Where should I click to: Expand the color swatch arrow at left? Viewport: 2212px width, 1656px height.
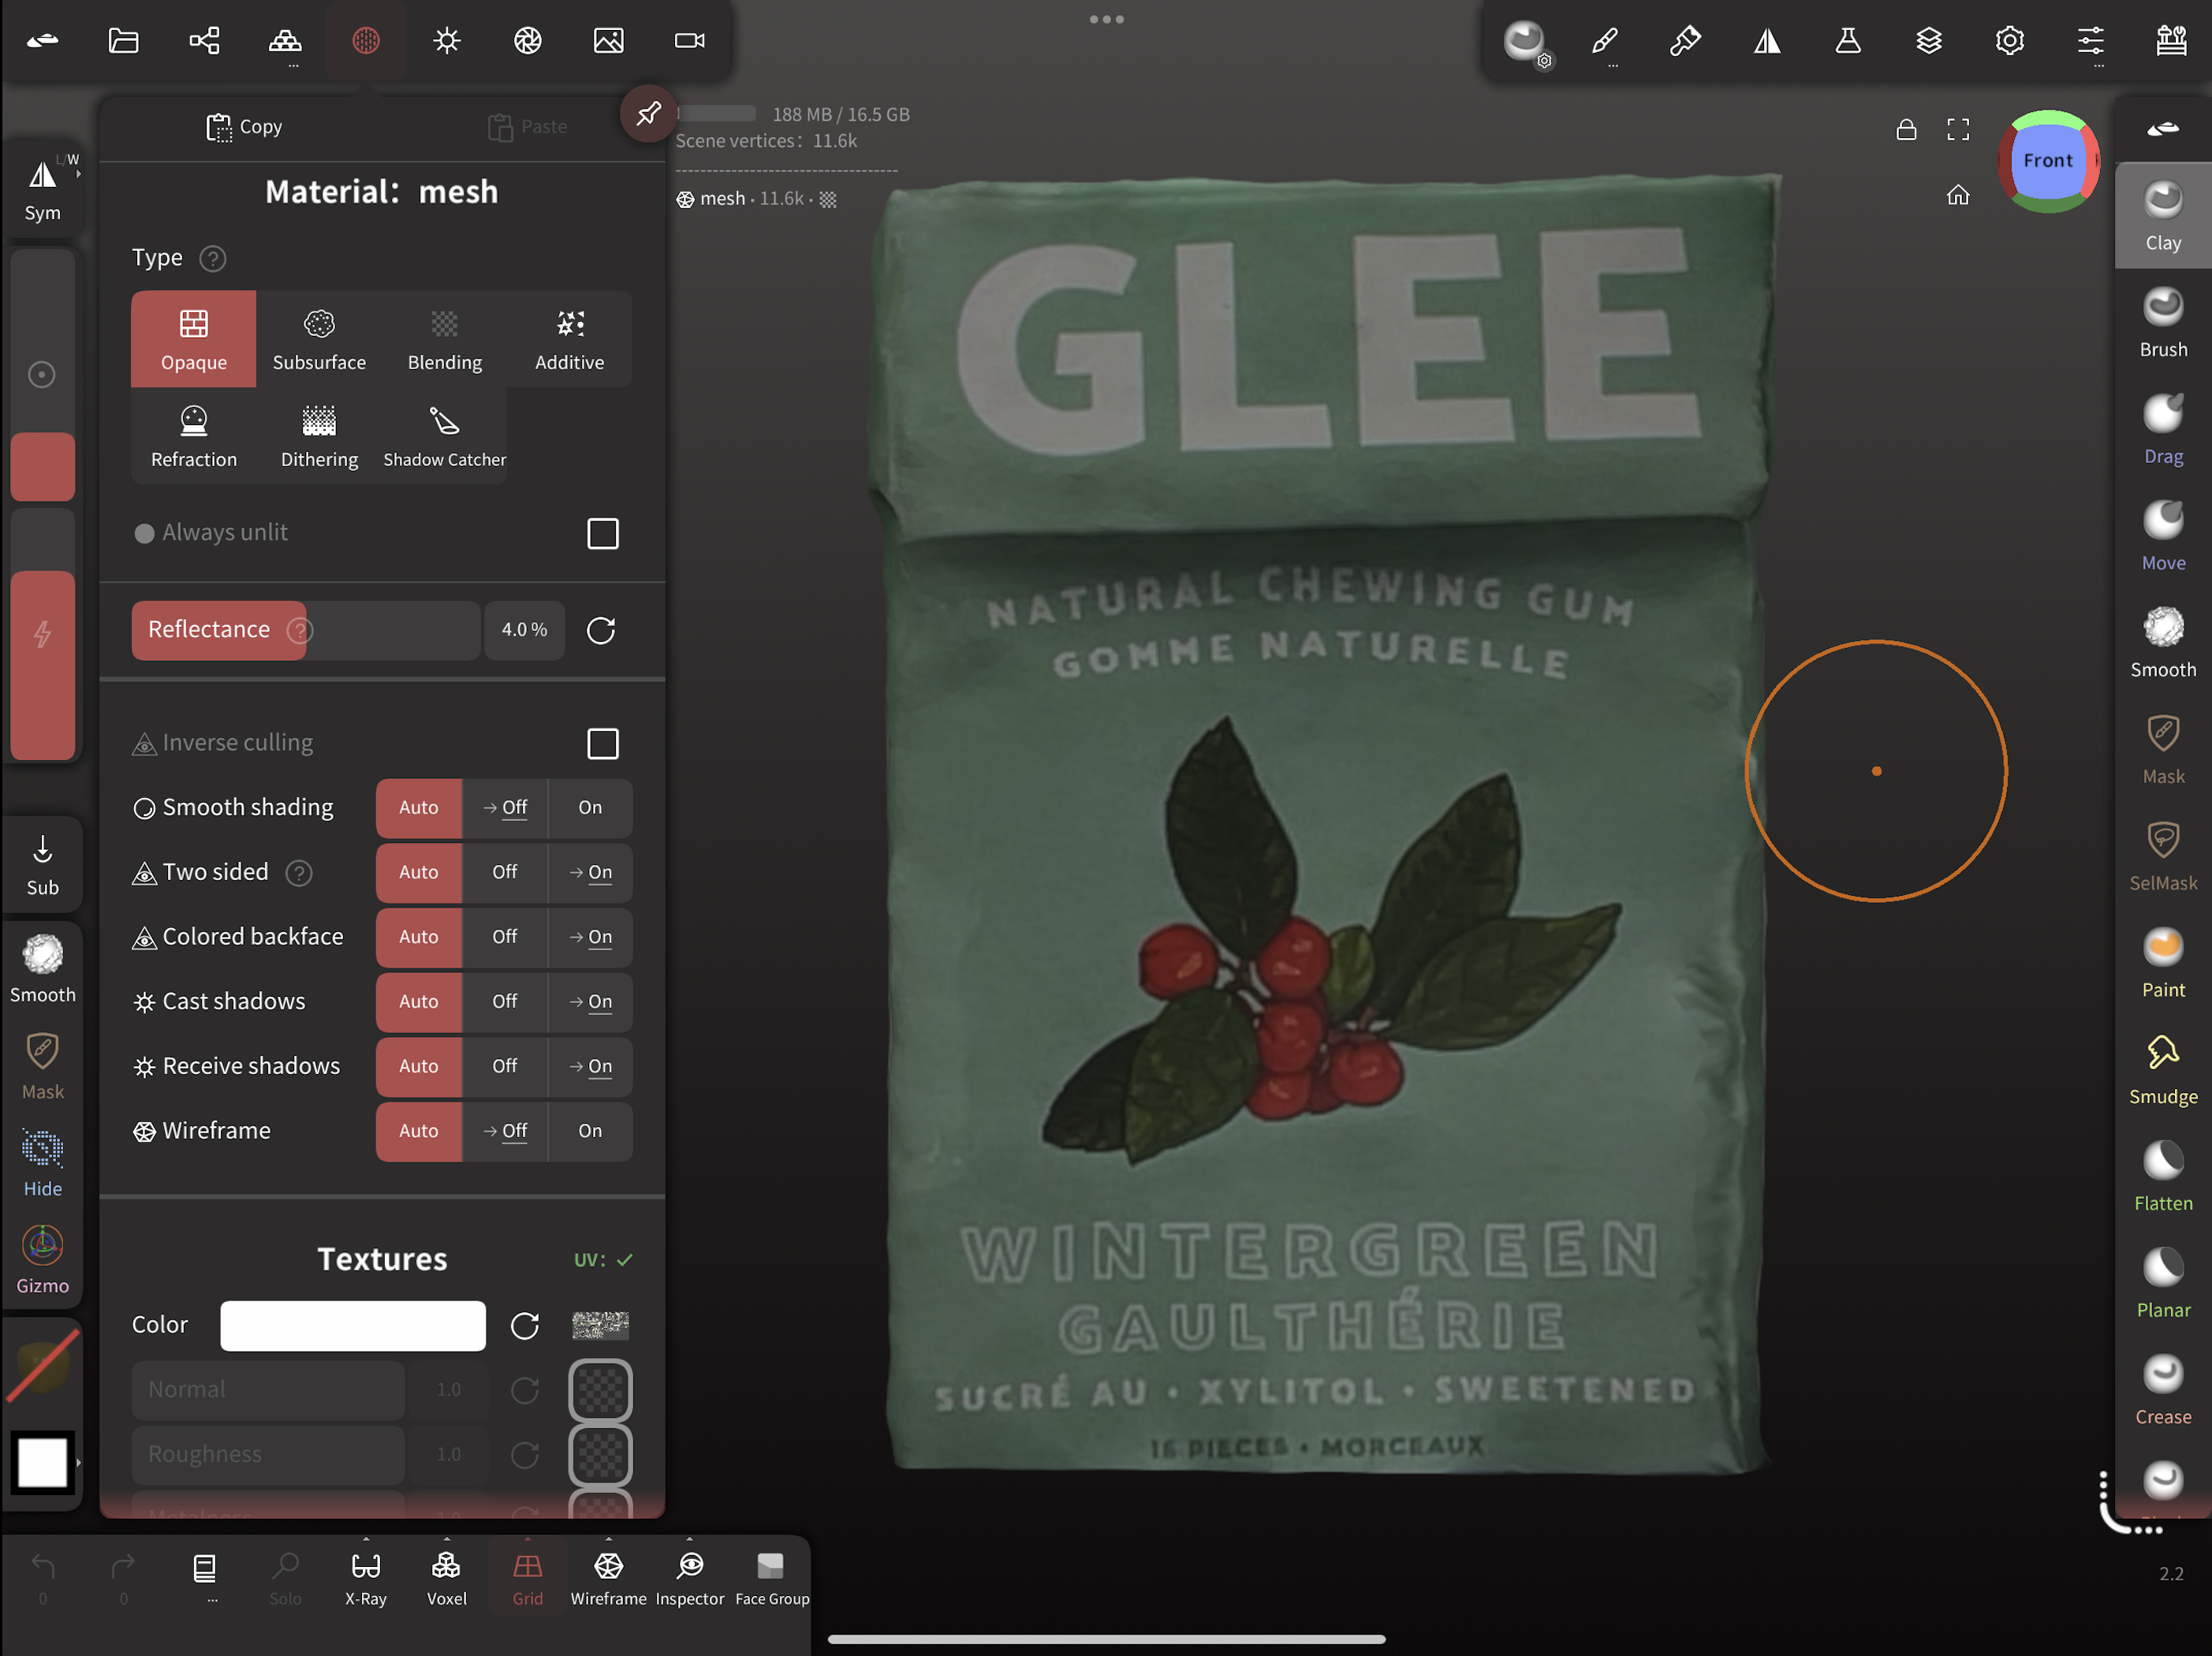click(78, 1462)
